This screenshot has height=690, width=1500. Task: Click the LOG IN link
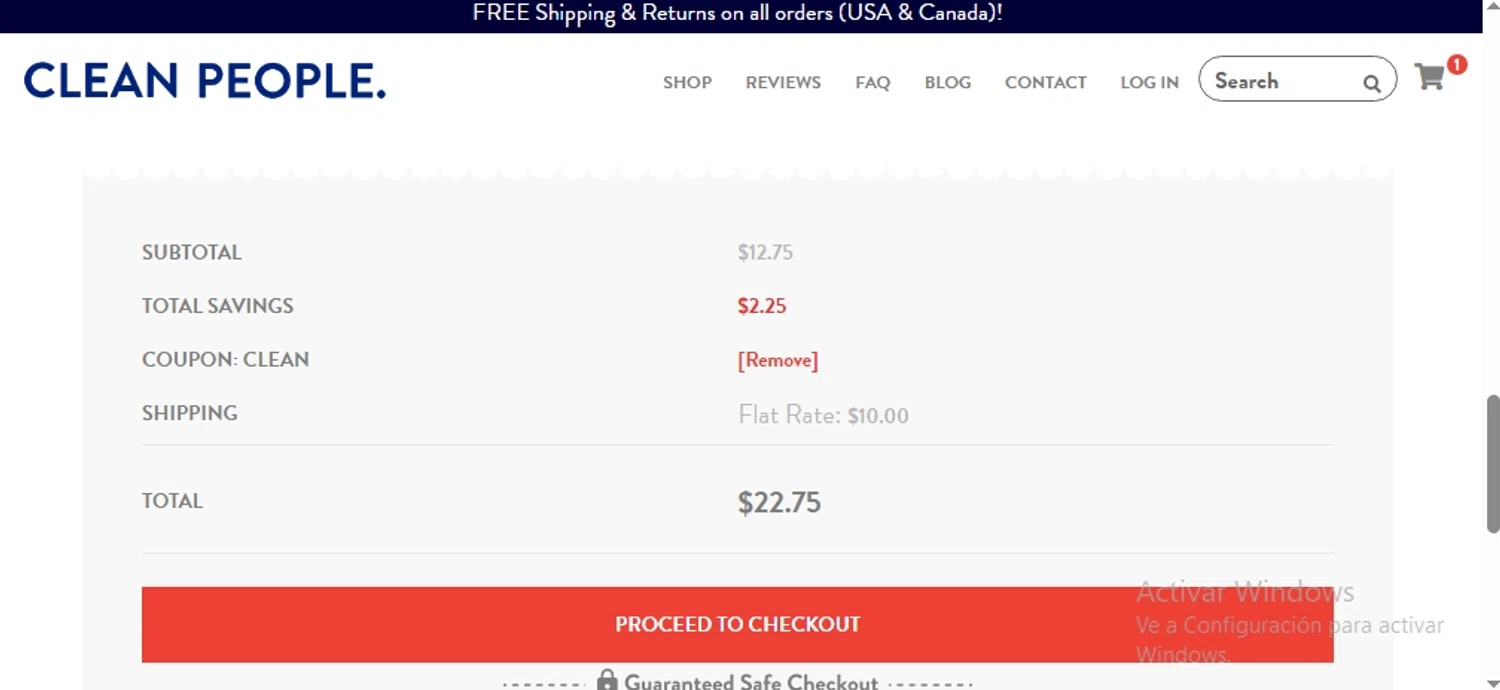[1149, 83]
